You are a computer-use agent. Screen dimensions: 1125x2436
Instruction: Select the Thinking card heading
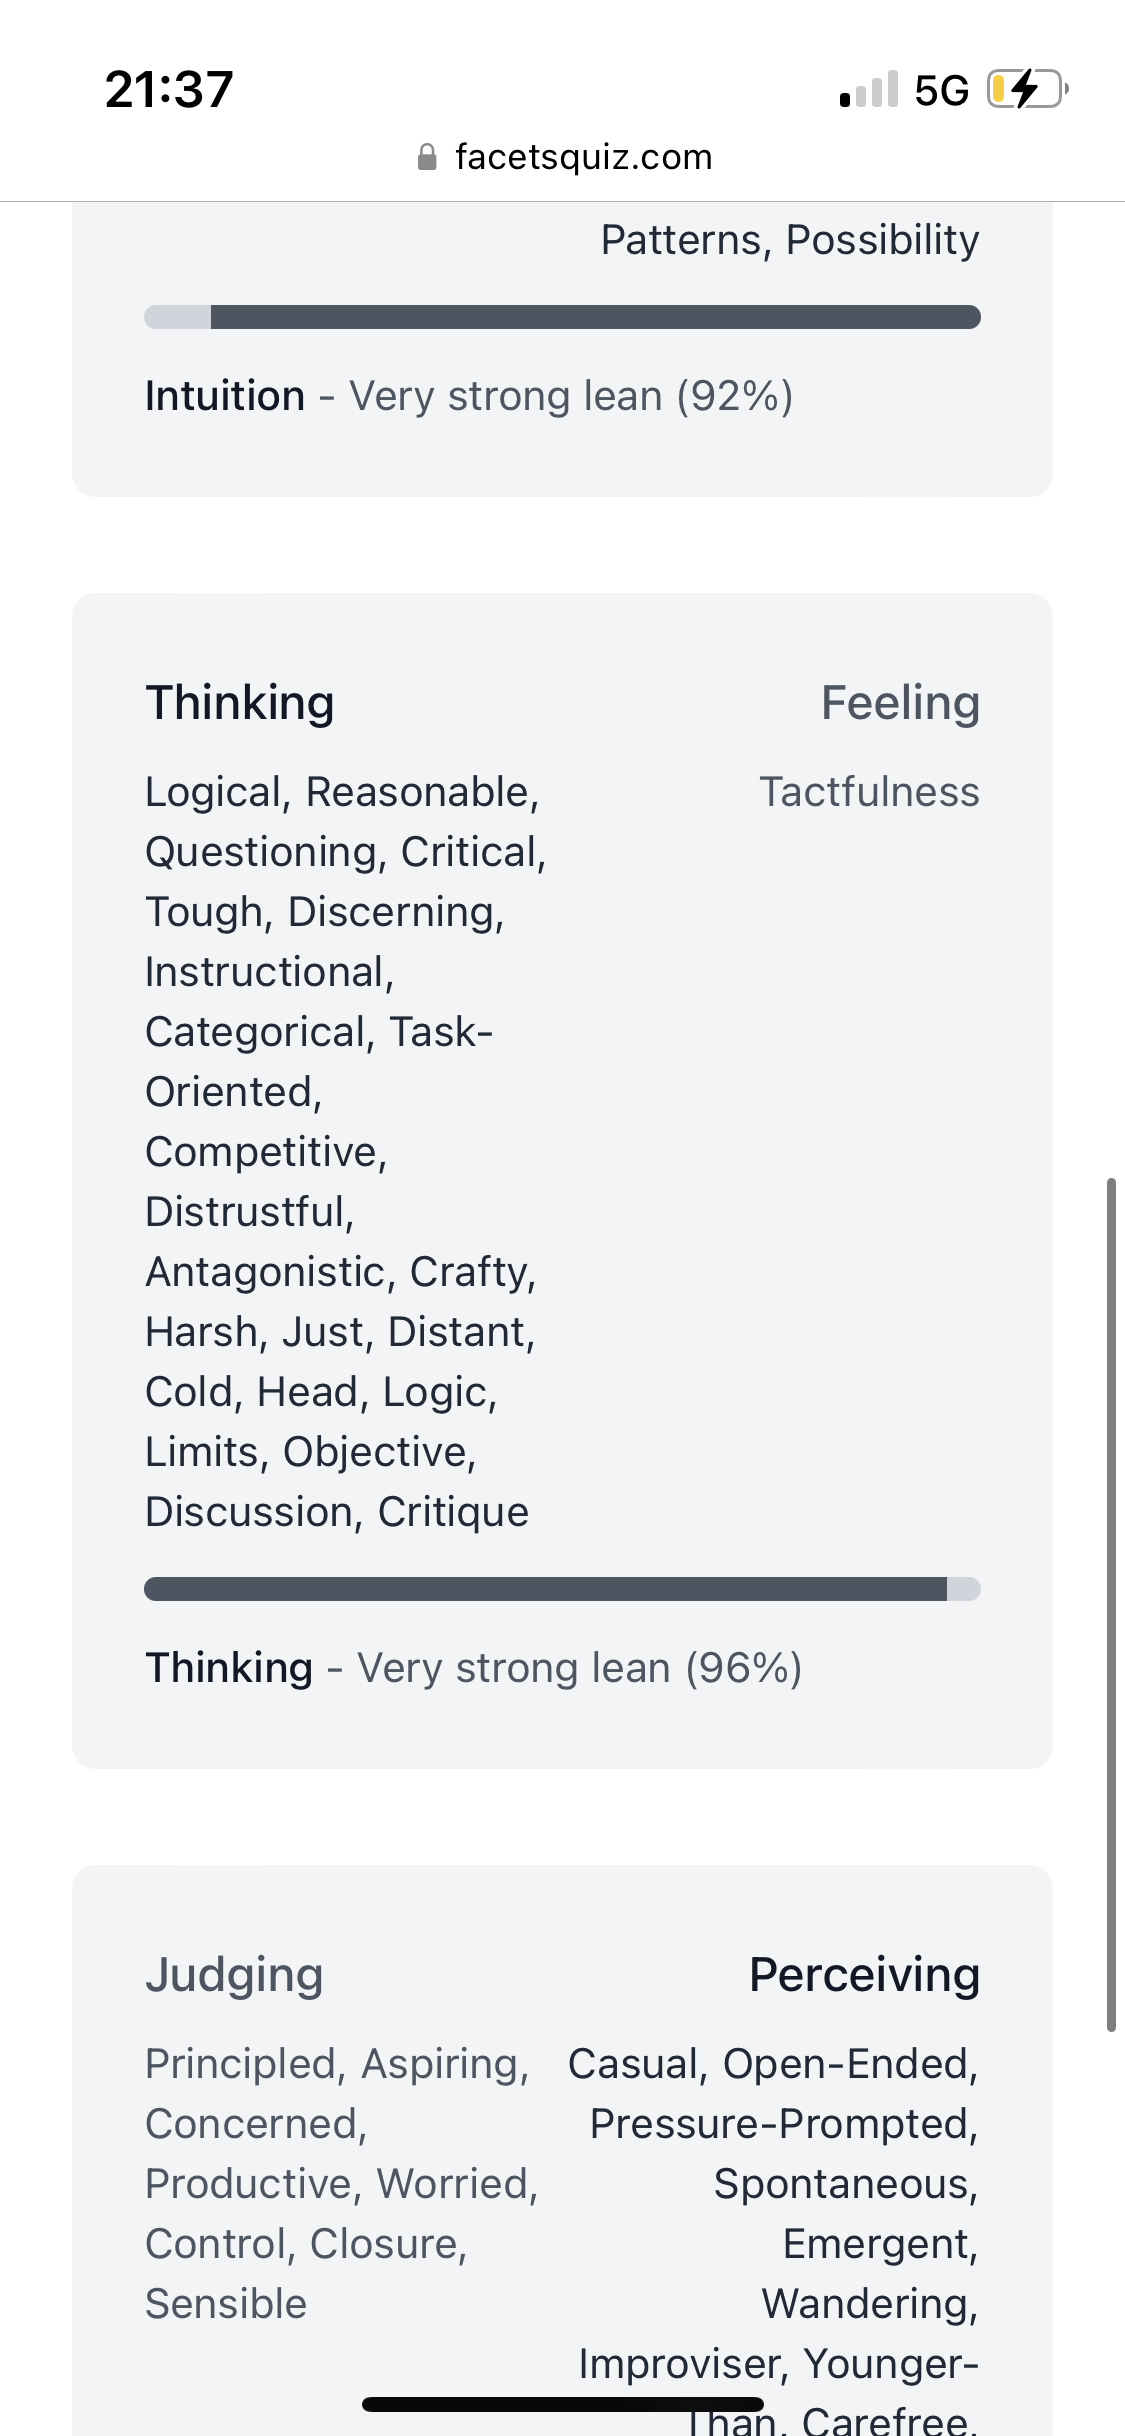(x=240, y=702)
